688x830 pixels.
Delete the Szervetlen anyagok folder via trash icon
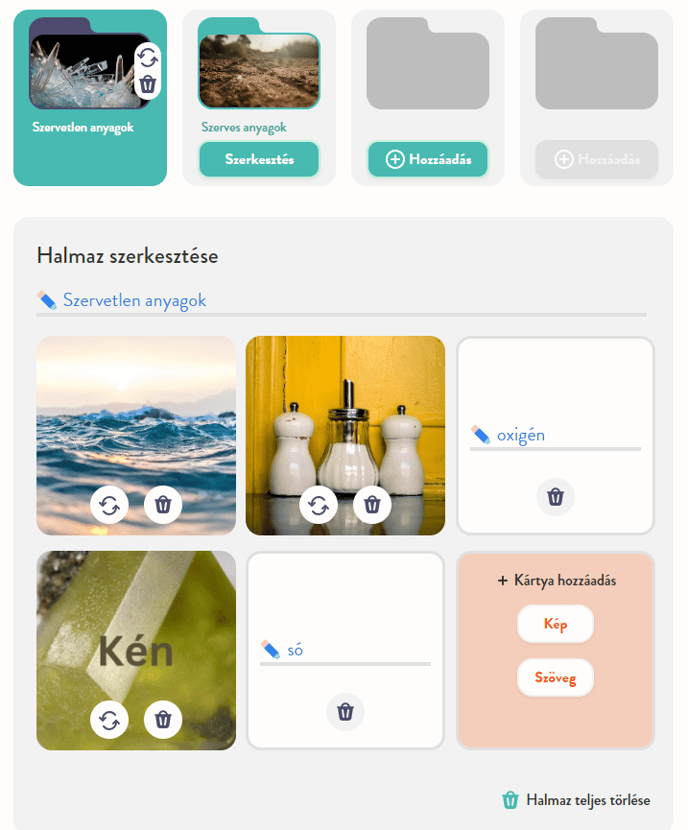[148, 84]
